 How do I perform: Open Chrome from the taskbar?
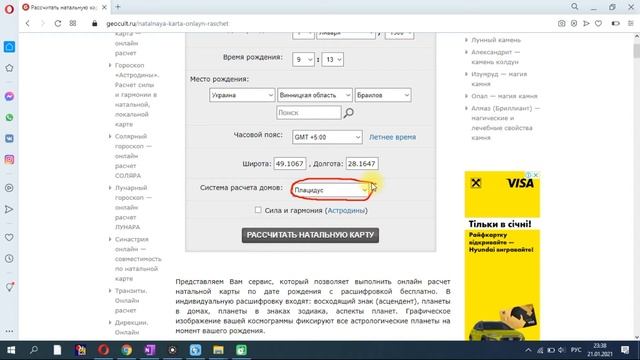coord(127,350)
